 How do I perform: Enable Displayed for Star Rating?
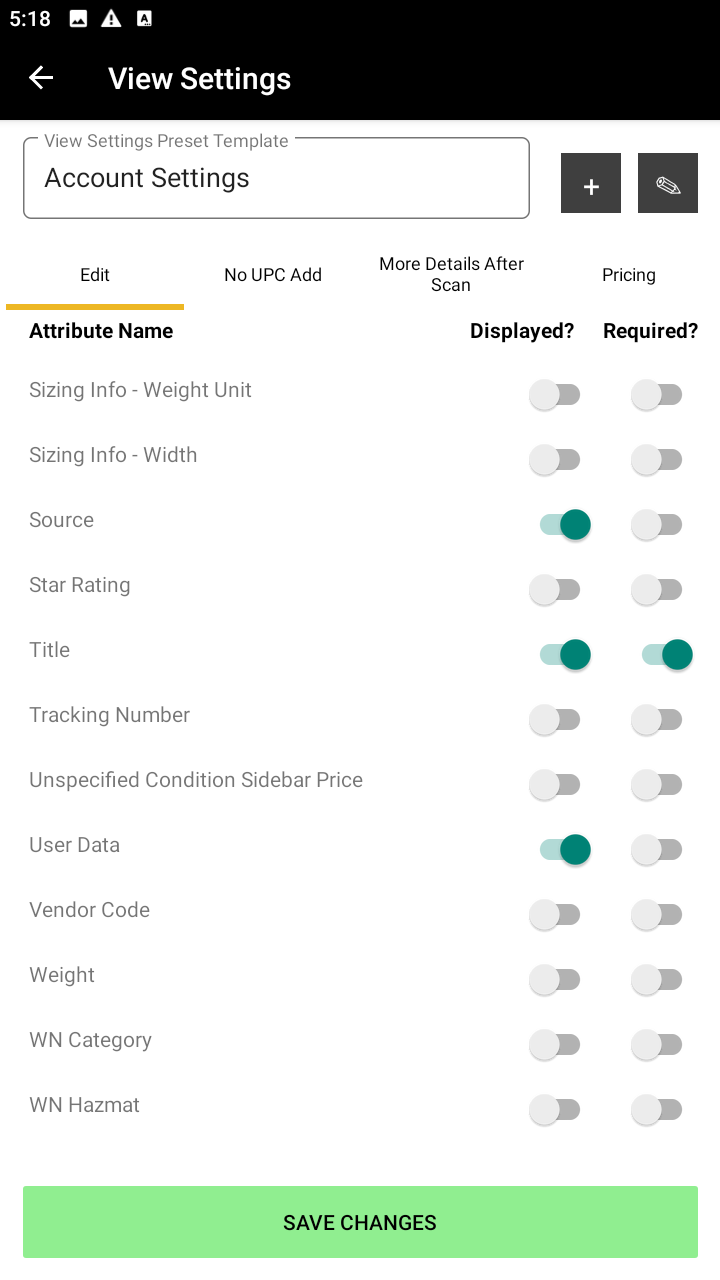[555, 589]
